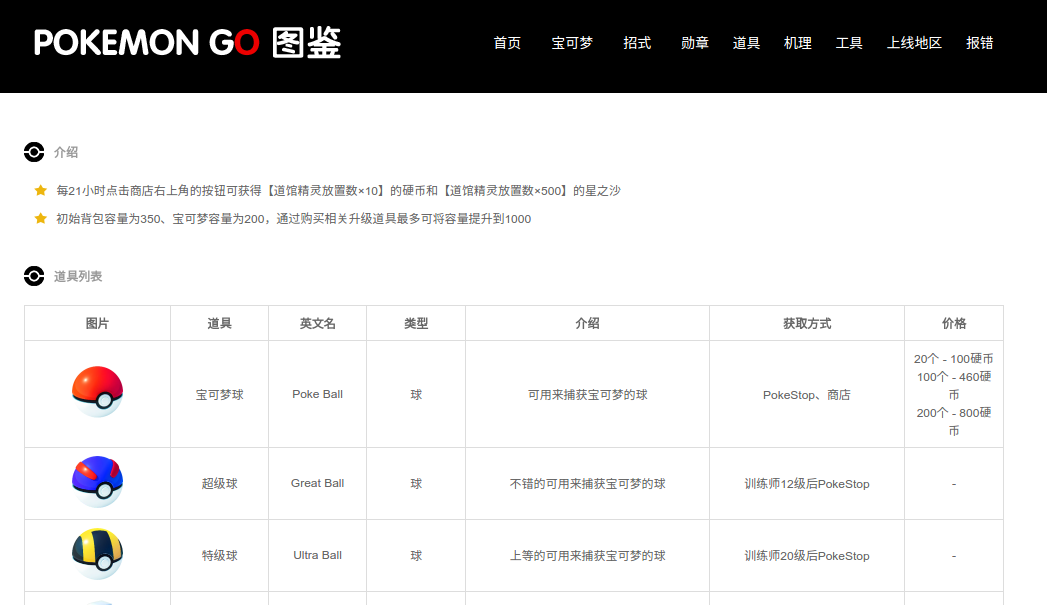Click the 图片 column header
The image size is (1047, 605).
click(x=97, y=323)
